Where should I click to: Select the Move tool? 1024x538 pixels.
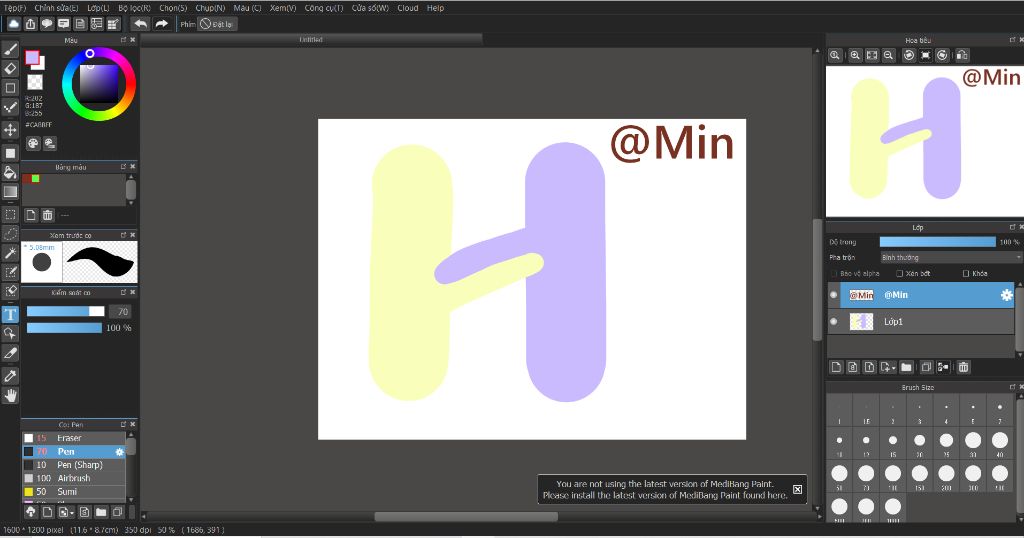10,130
